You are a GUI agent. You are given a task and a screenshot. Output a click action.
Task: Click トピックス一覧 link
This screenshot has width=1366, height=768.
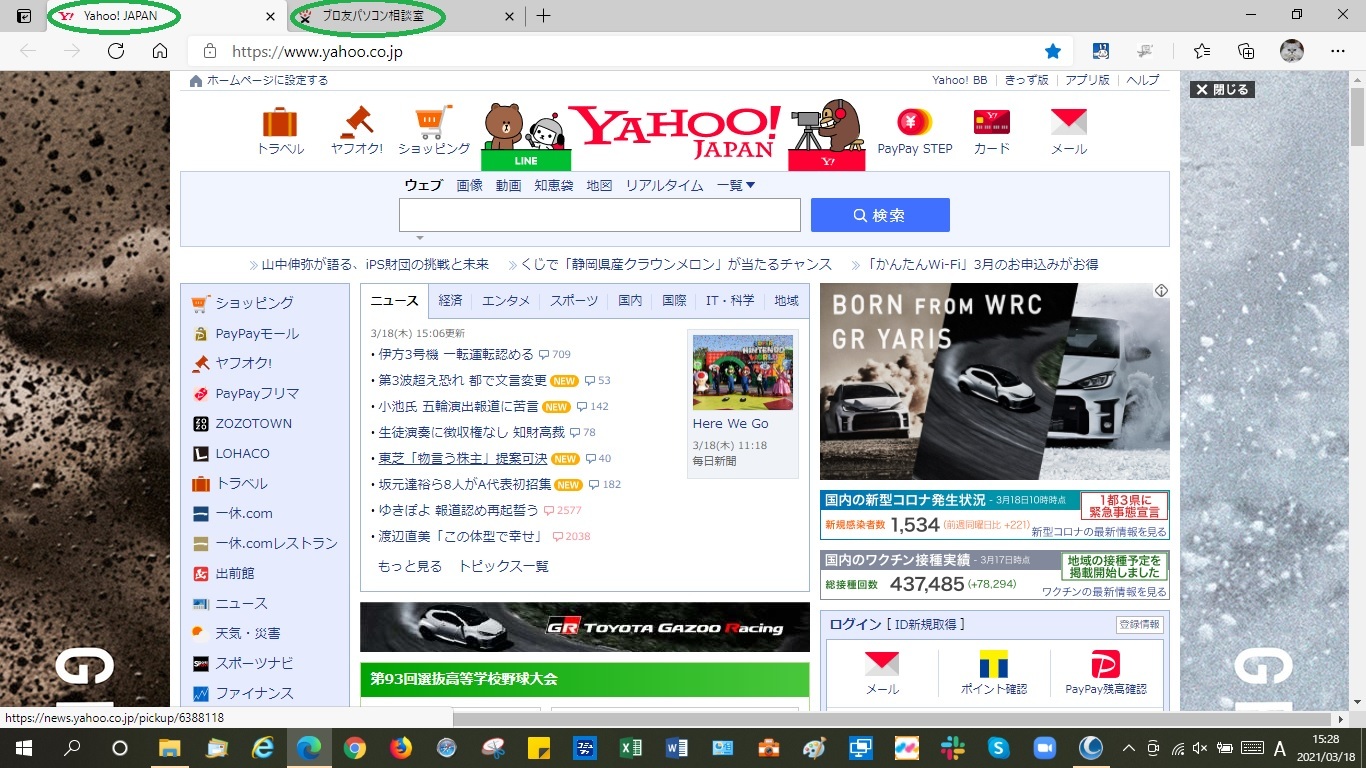[504, 566]
